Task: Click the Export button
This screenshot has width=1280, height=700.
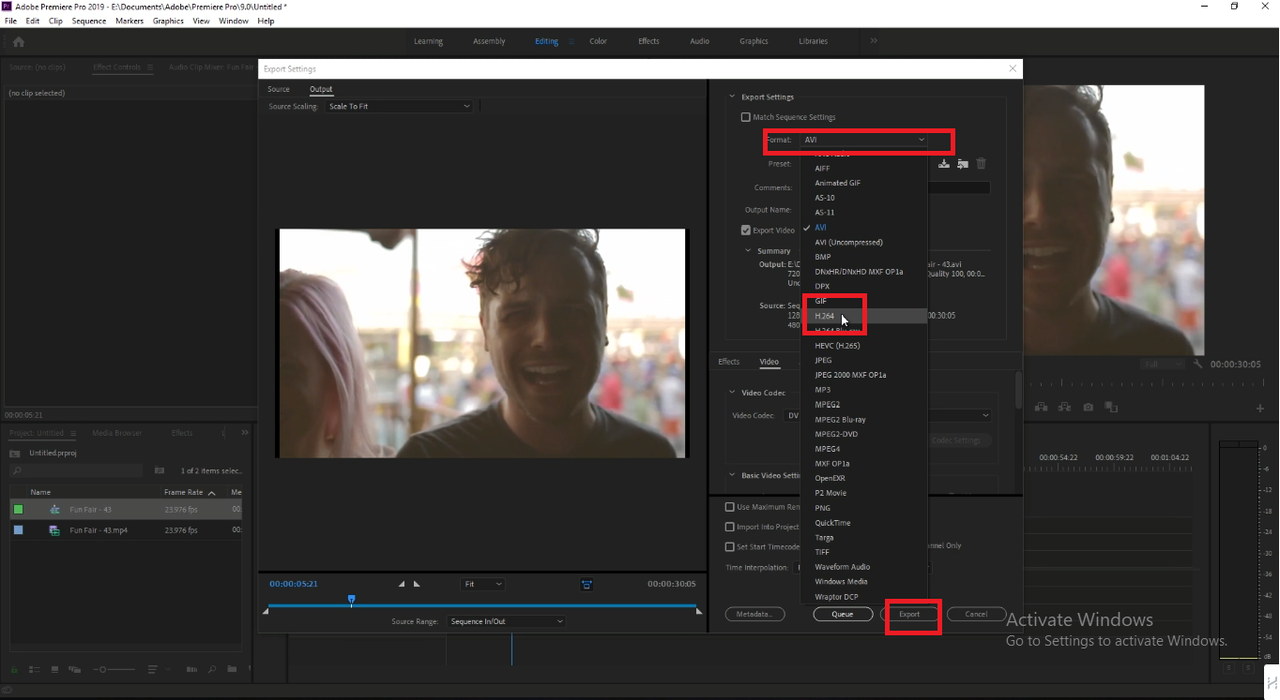Action: point(909,614)
